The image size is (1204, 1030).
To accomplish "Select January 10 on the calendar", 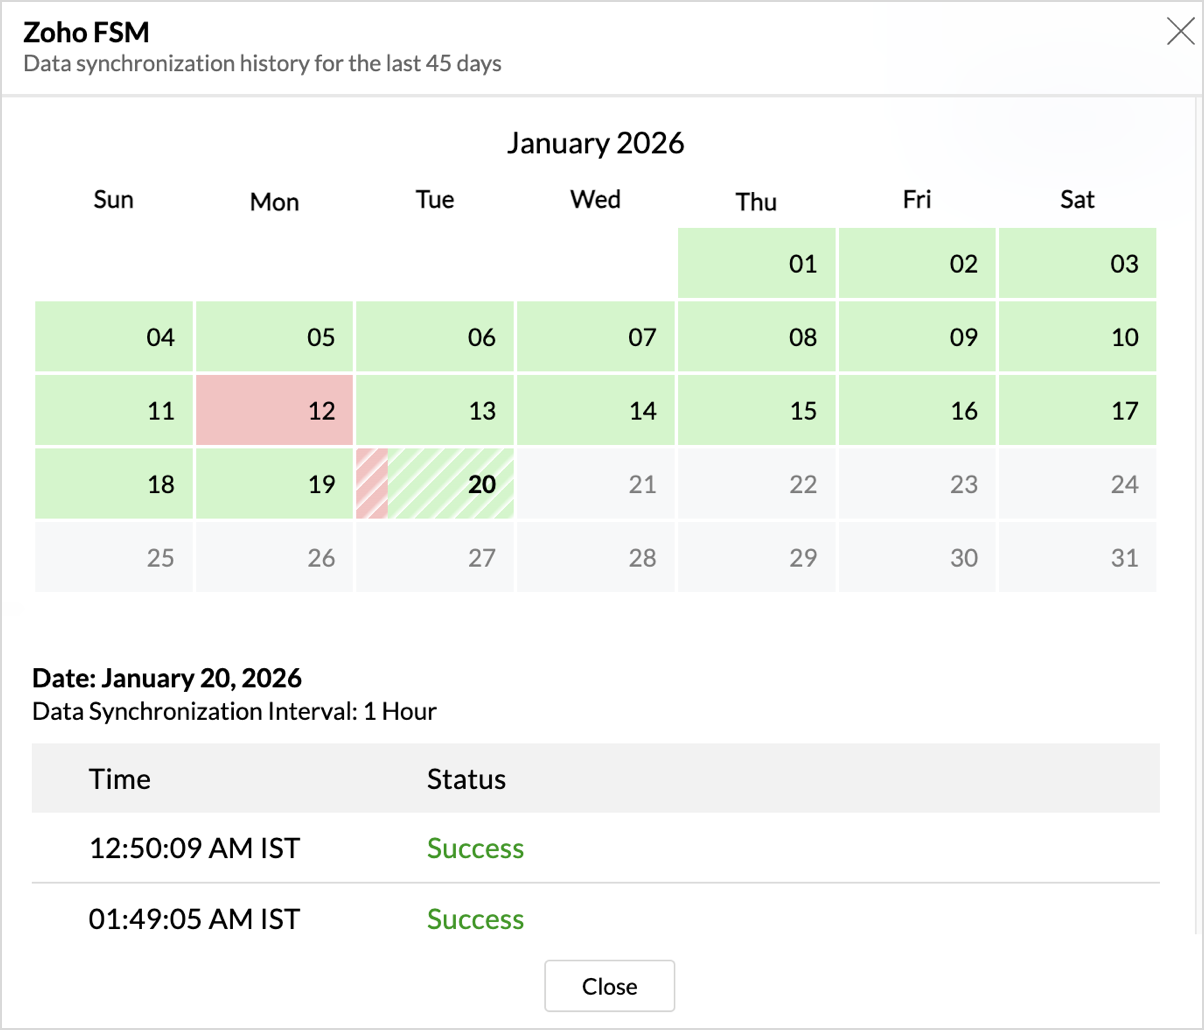I will point(1078,337).
